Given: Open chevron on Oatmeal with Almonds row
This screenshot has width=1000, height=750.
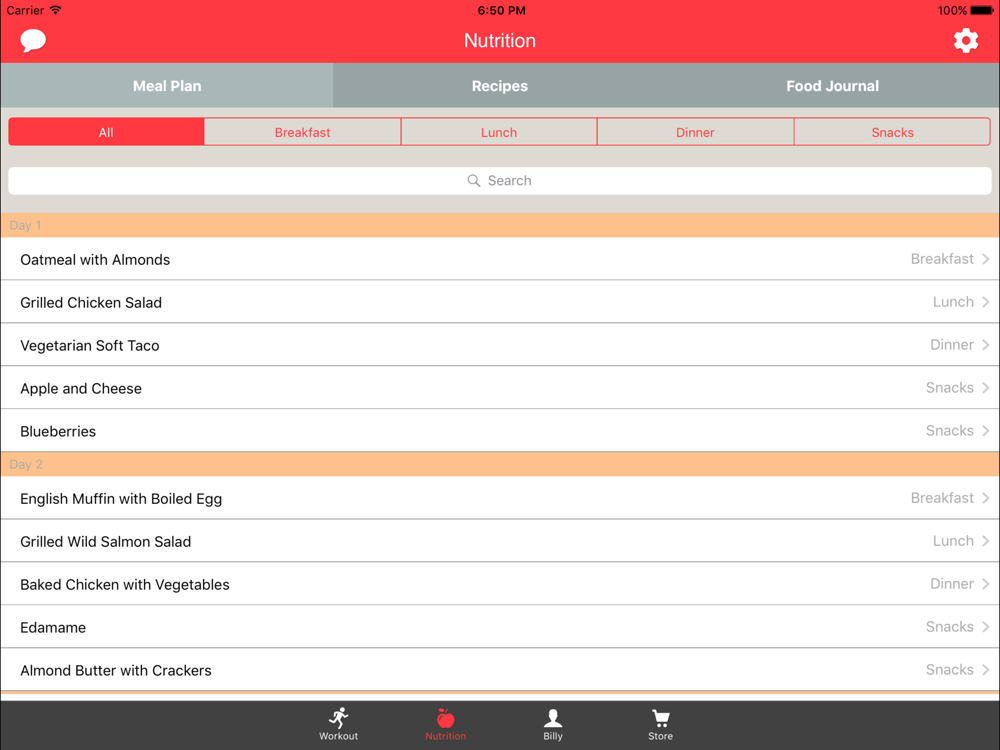Looking at the screenshot, I should pos(985,259).
